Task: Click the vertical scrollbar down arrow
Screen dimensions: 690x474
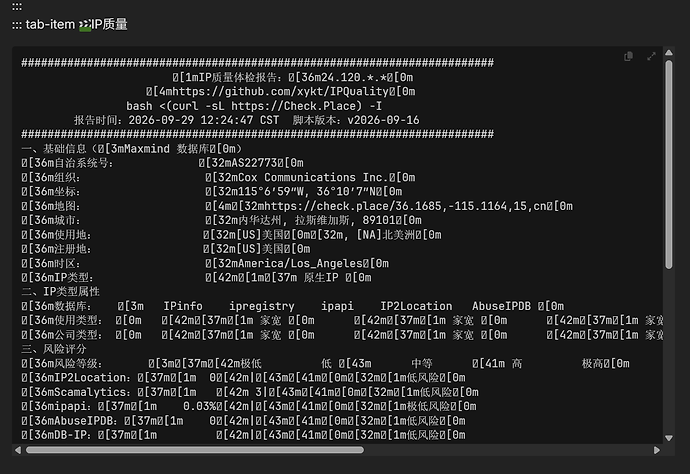Action: pos(669,438)
